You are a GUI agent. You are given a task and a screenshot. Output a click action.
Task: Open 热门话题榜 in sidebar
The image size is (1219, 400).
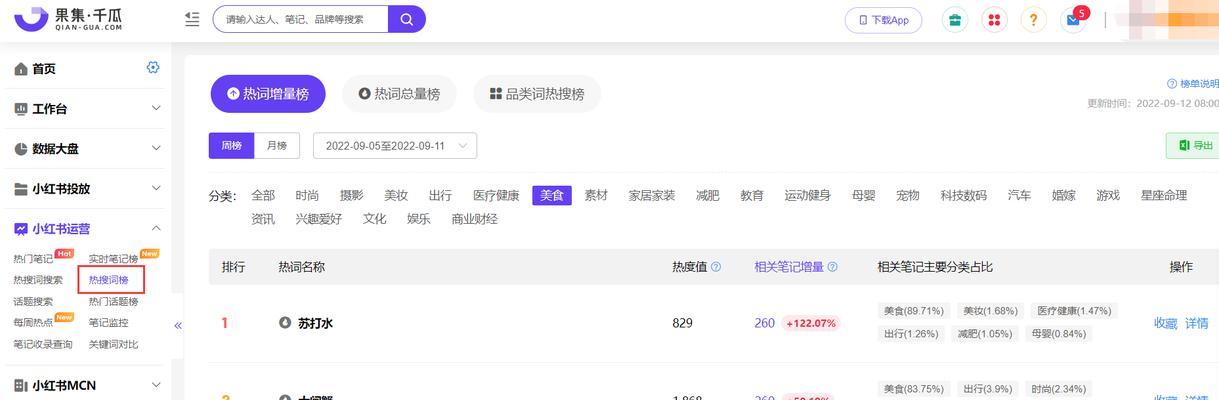tap(113, 301)
